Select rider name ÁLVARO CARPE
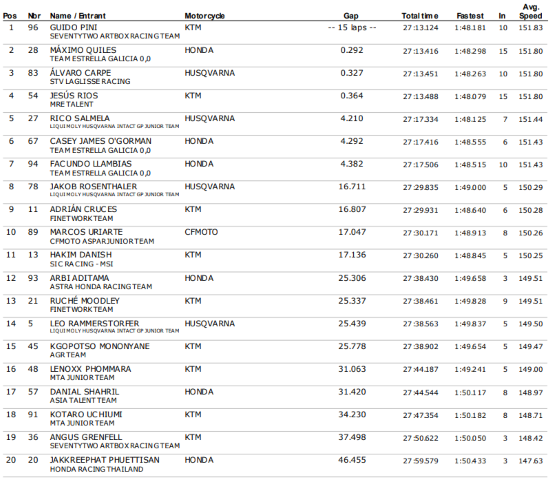 [80, 73]
